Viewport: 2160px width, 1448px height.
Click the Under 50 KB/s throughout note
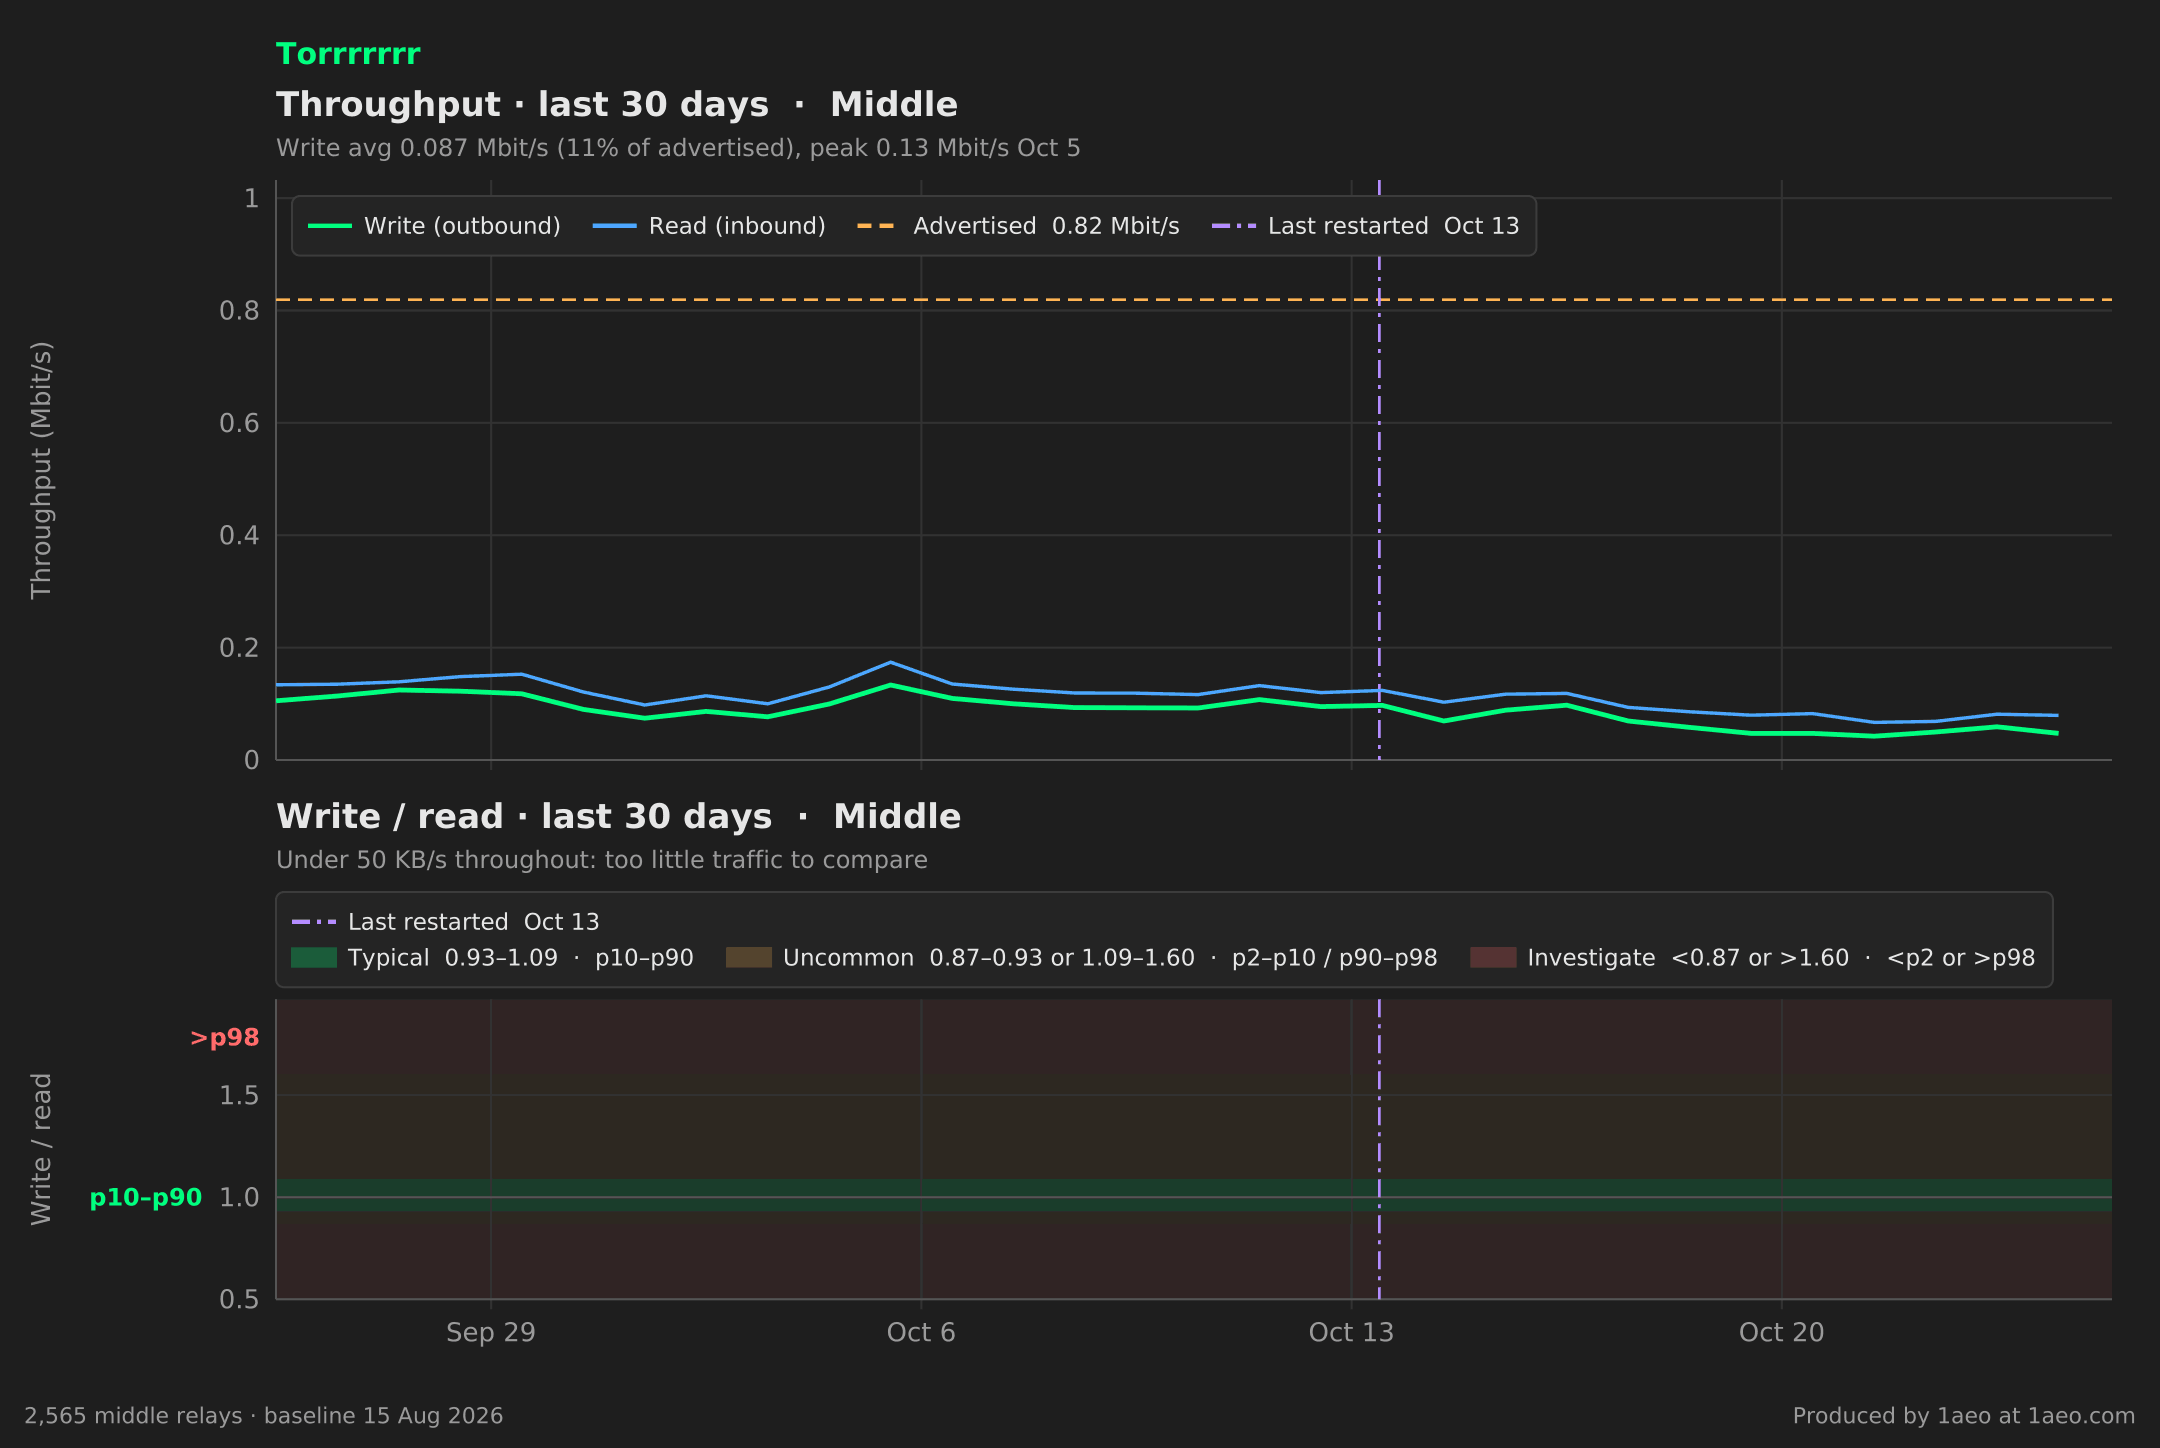tap(602, 860)
